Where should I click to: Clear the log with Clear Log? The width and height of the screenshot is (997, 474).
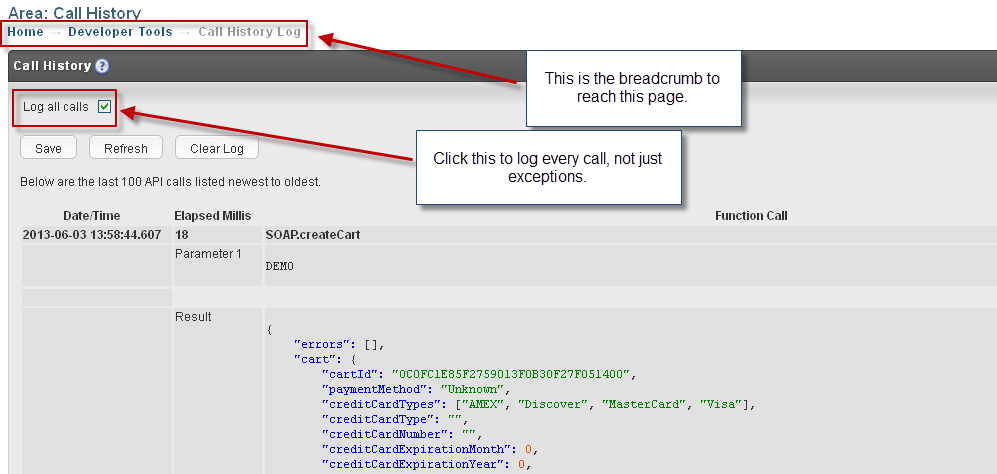pyautogui.click(x=217, y=148)
